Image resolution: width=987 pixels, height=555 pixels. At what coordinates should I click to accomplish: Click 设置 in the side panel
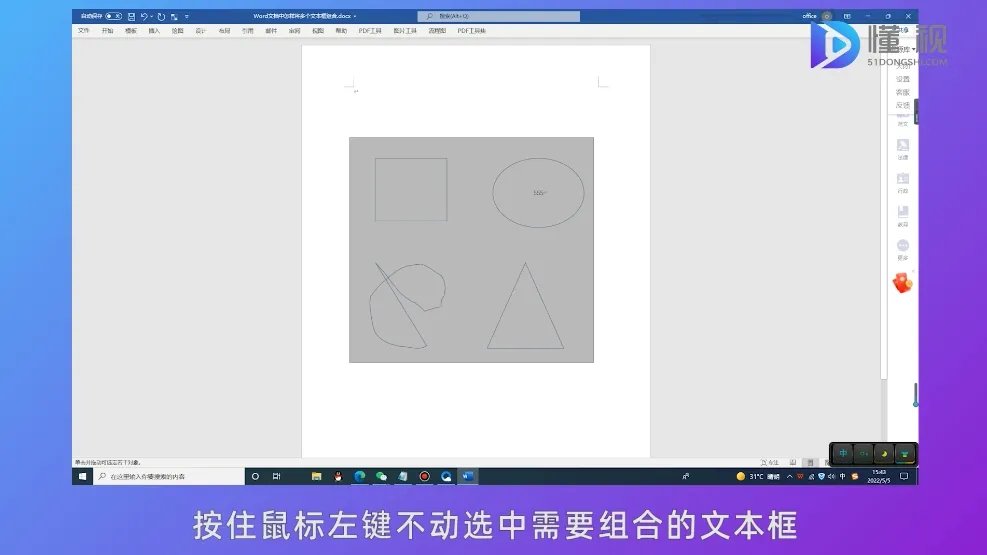point(903,79)
